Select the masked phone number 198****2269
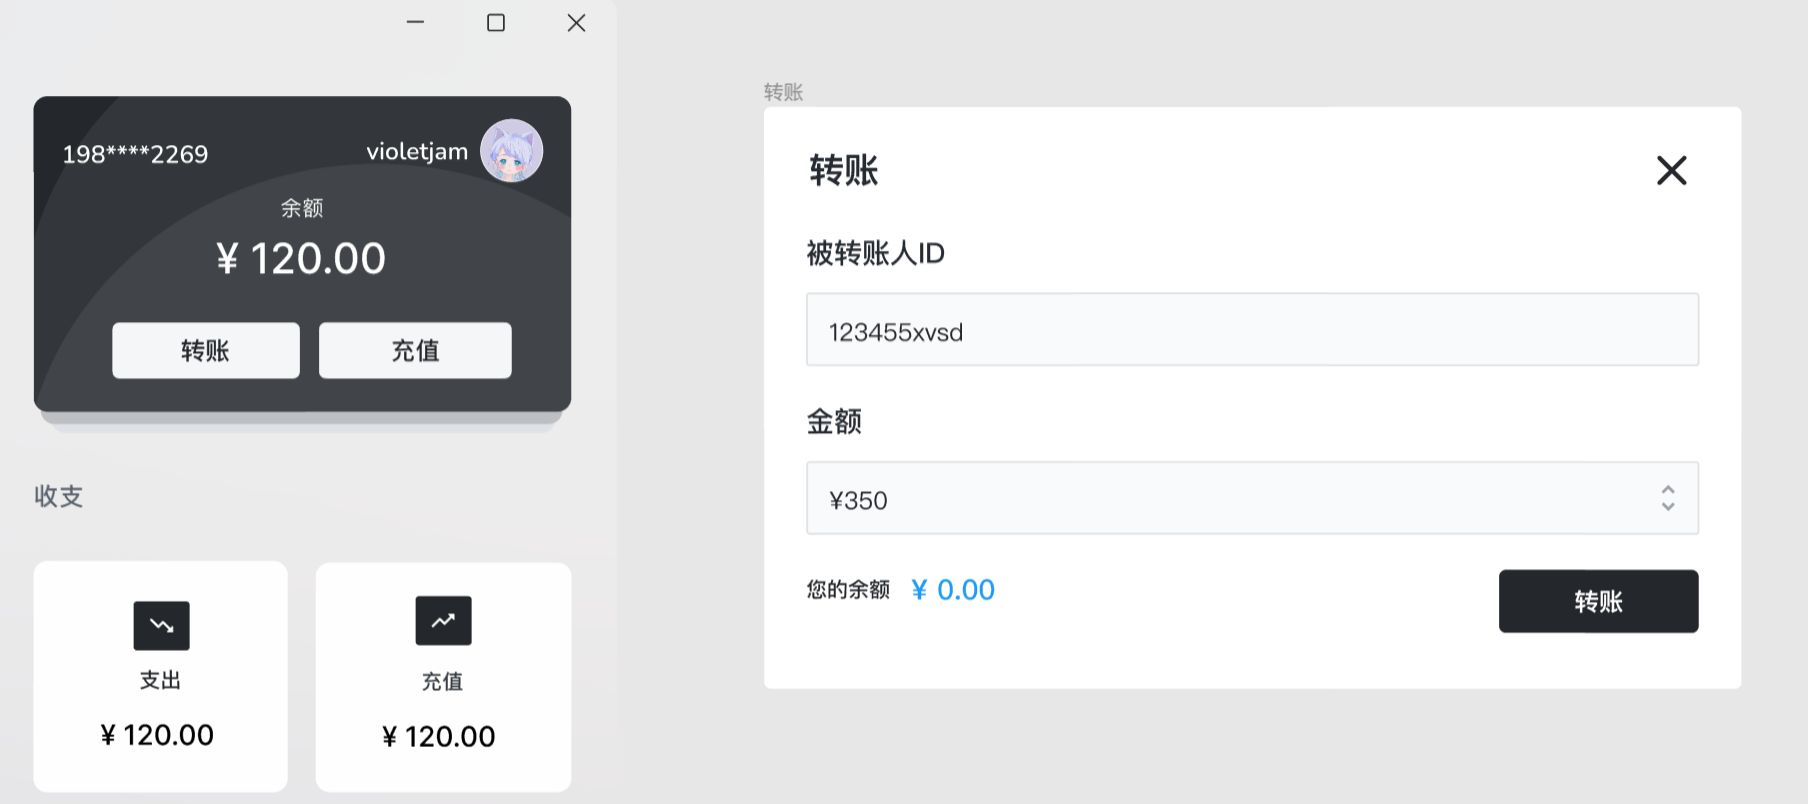1808x804 pixels. [135, 154]
